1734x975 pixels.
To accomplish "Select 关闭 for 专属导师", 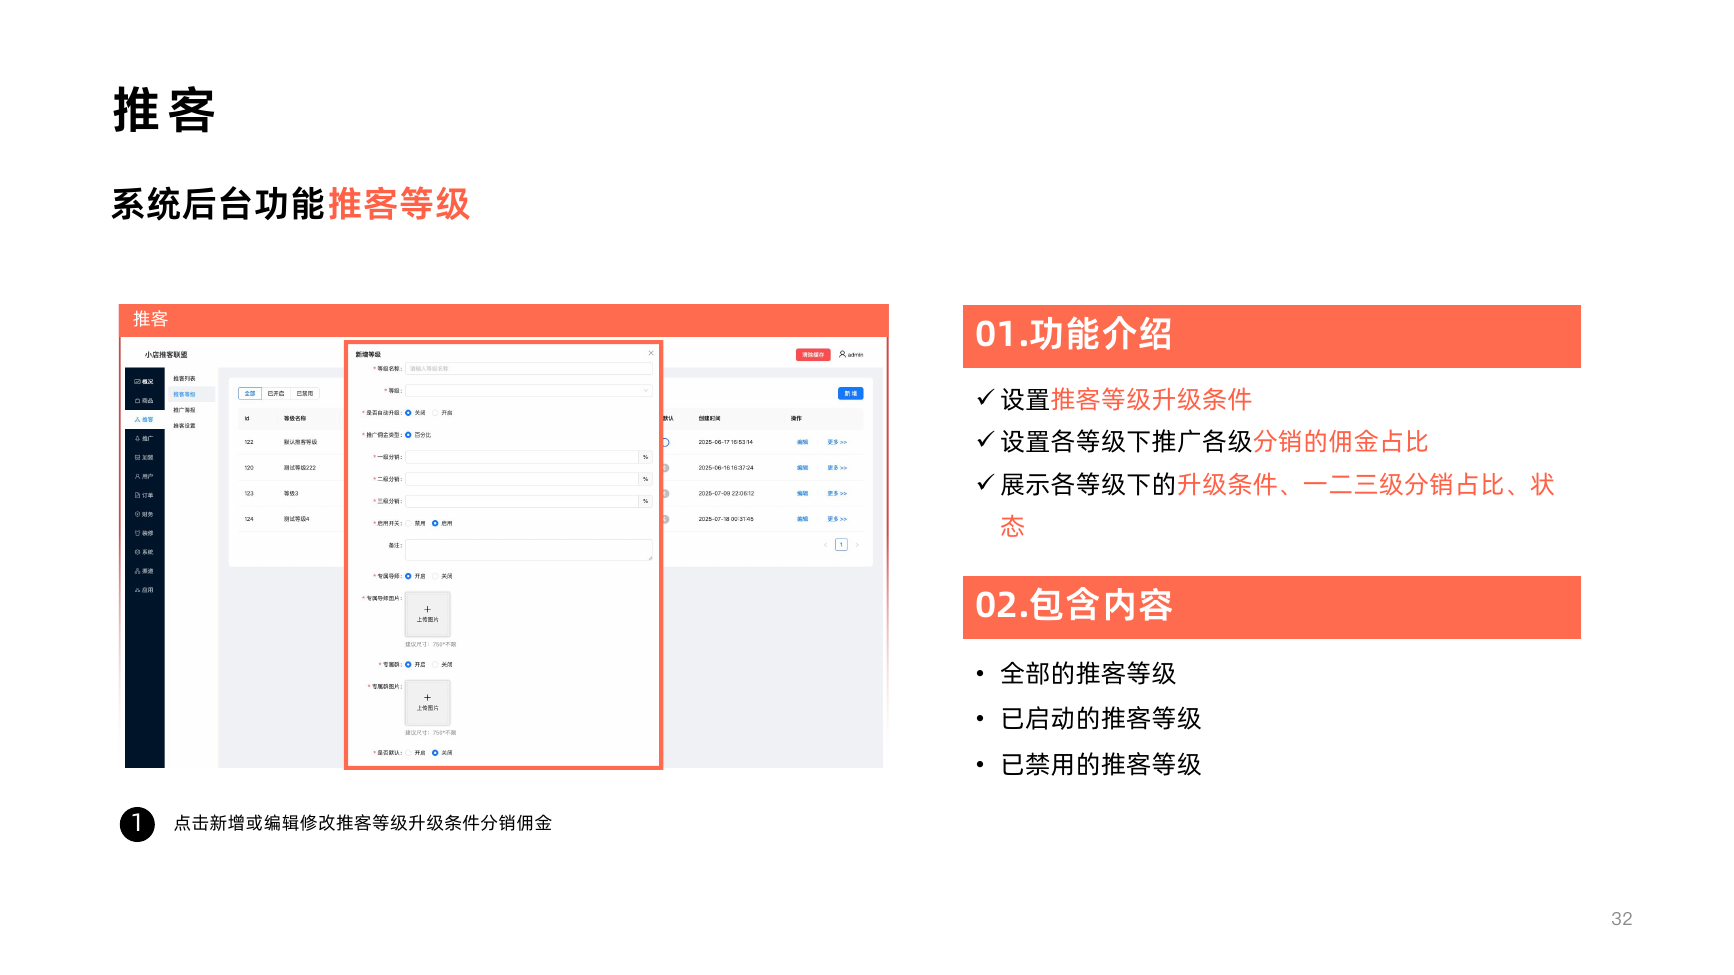I will coord(443,576).
